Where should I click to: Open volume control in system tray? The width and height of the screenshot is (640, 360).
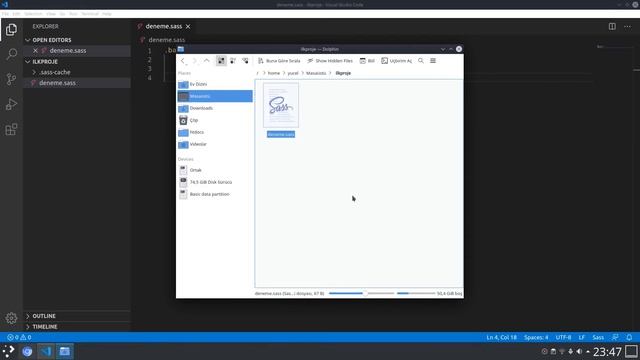(579, 351)
